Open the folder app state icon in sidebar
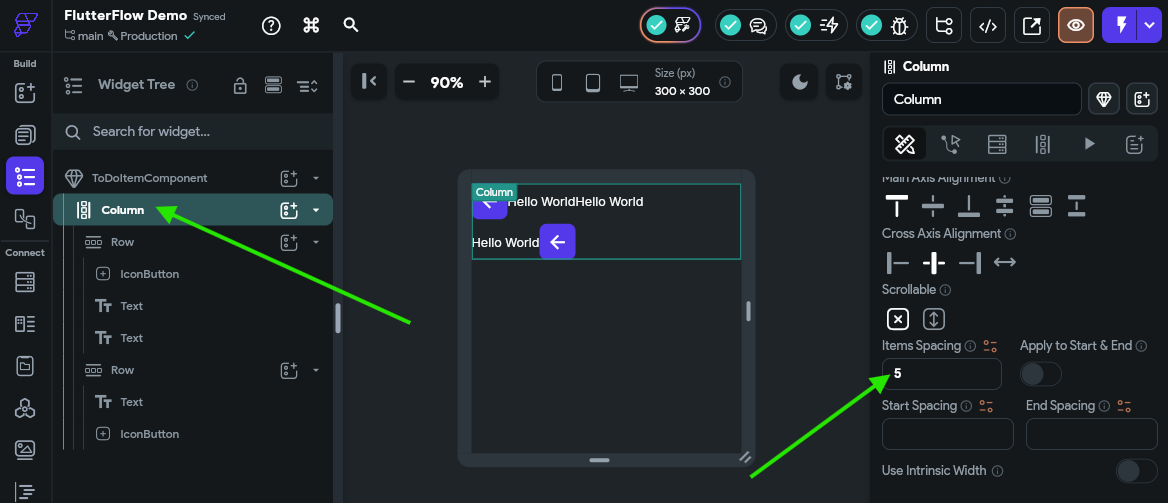This screenshot has width=1168, height=503. tap(25, 366)
